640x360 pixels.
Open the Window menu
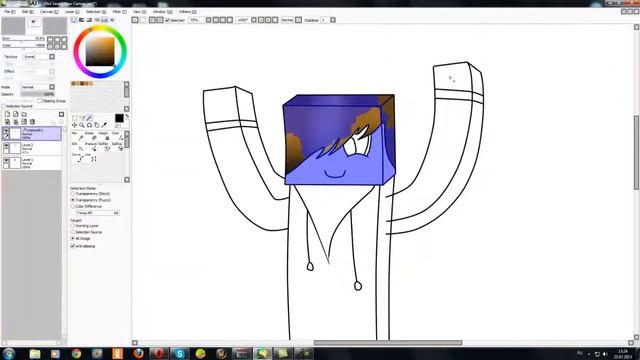point(162,12)
